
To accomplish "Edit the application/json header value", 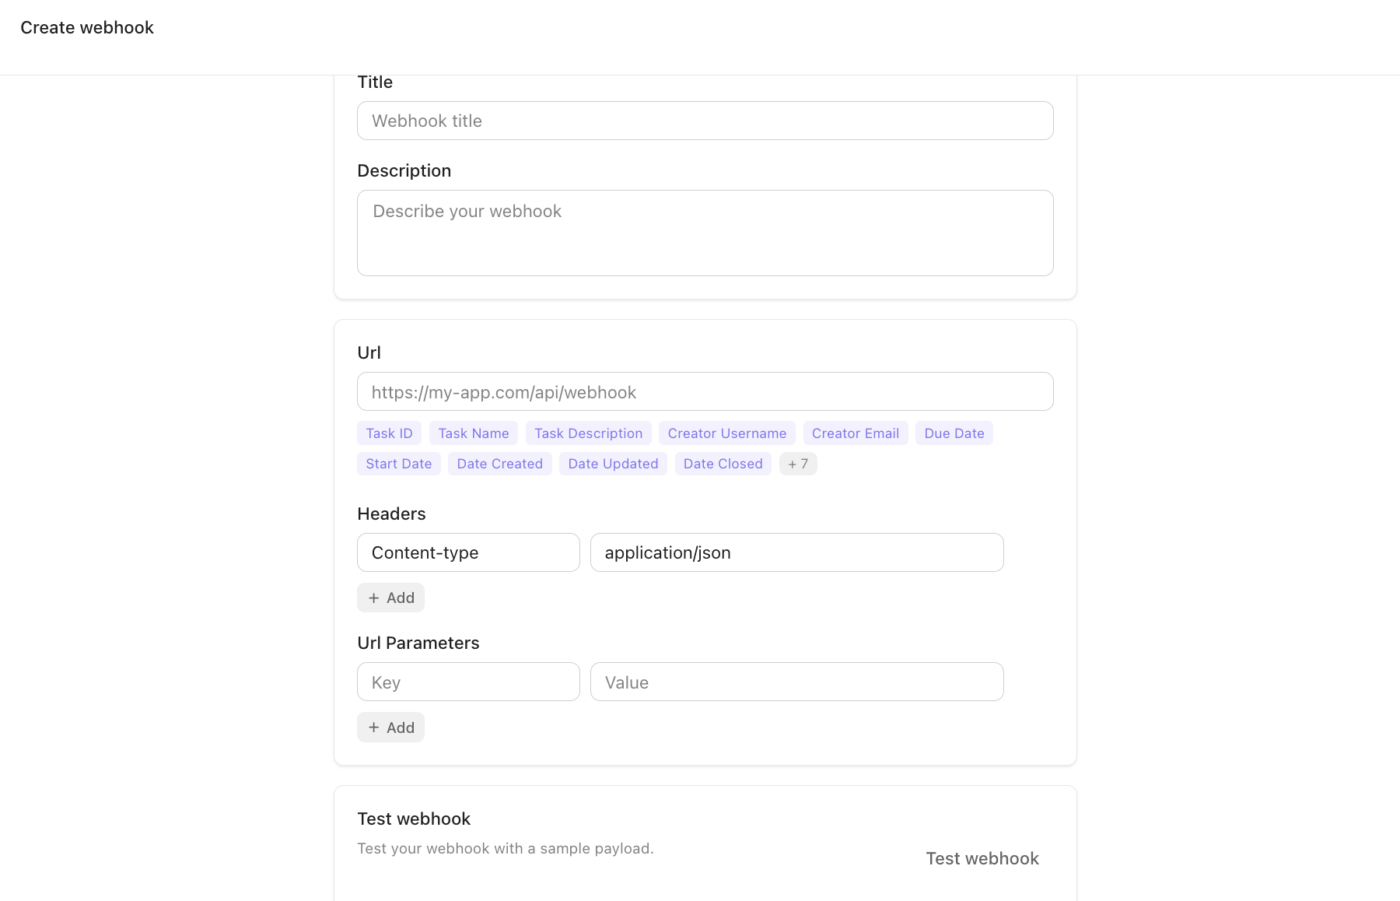I will pos(796,552).
